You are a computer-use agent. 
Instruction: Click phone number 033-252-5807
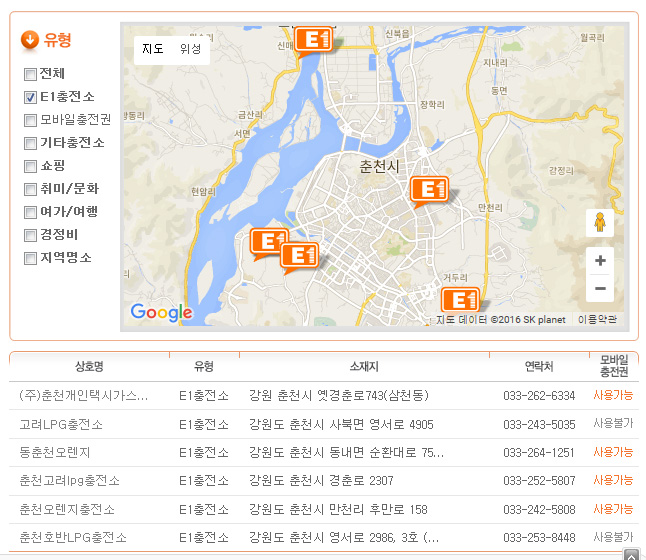pyautogui.click(x=539, y=480)
